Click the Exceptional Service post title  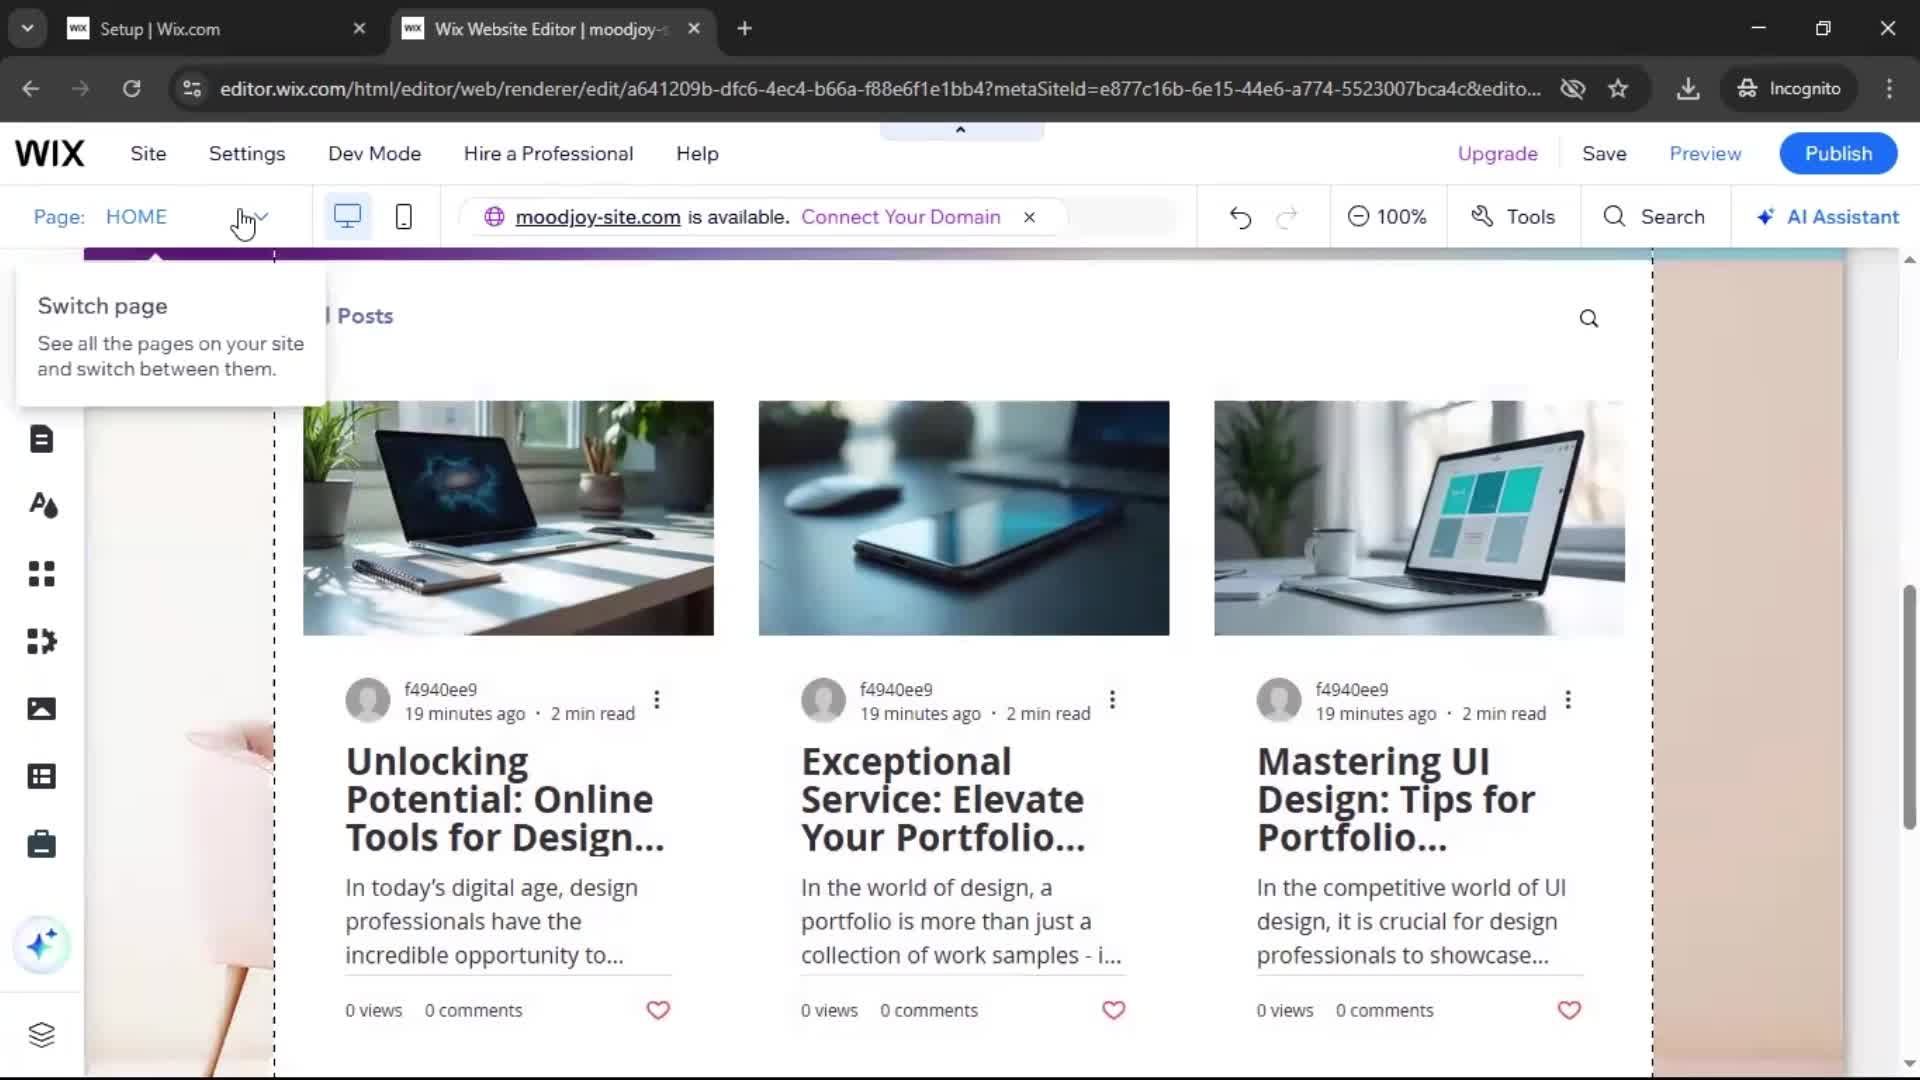point(942,800)
